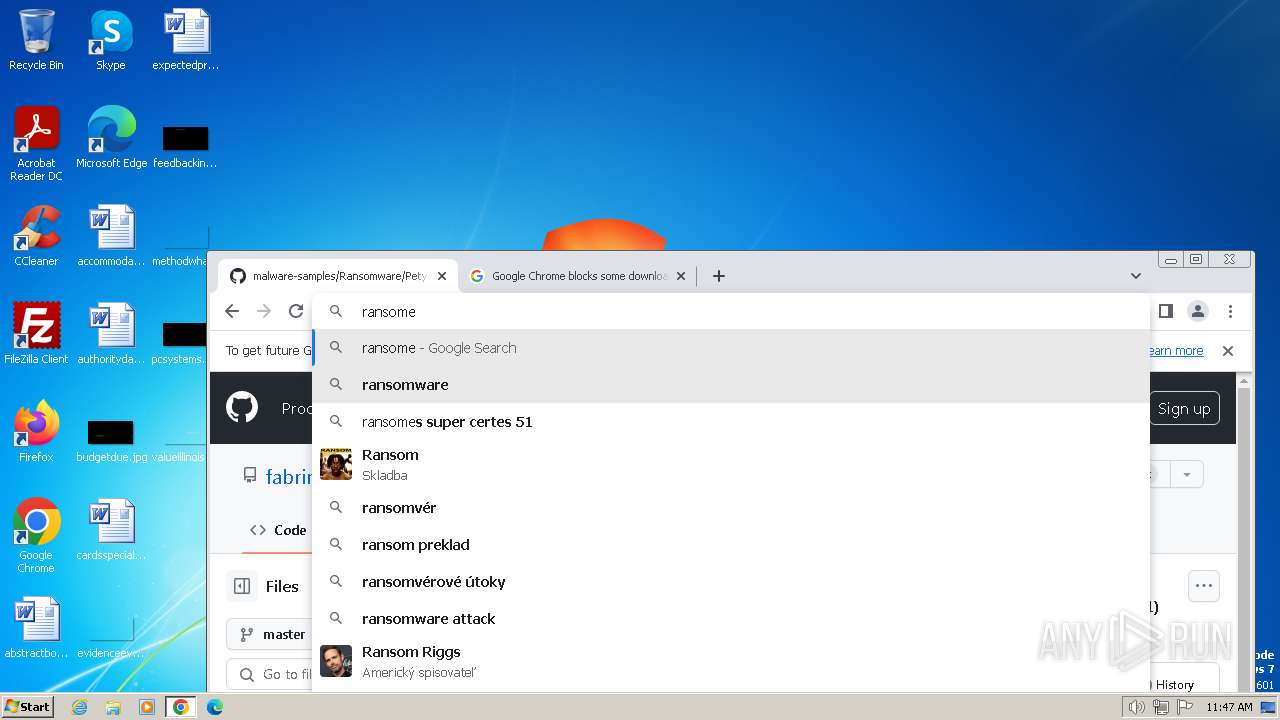The width and height of the screenshot is (1280, 720).
Task: Open the three-dot more options button on GitHub
Action: coord(1204,586)
